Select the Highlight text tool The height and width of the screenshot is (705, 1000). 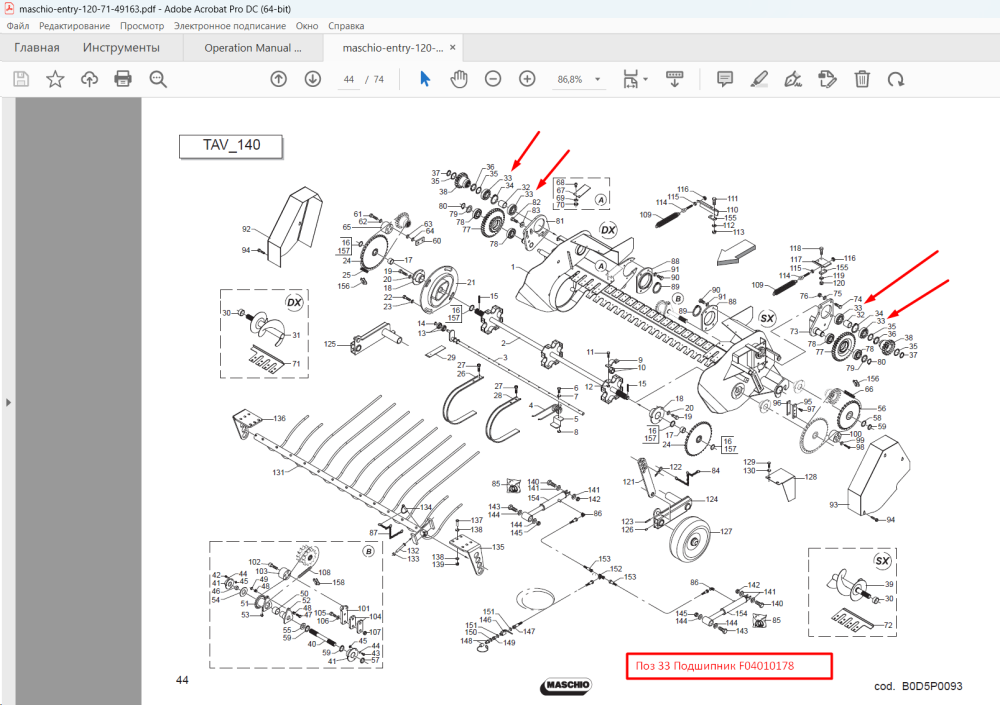click(x=759, y=79)
